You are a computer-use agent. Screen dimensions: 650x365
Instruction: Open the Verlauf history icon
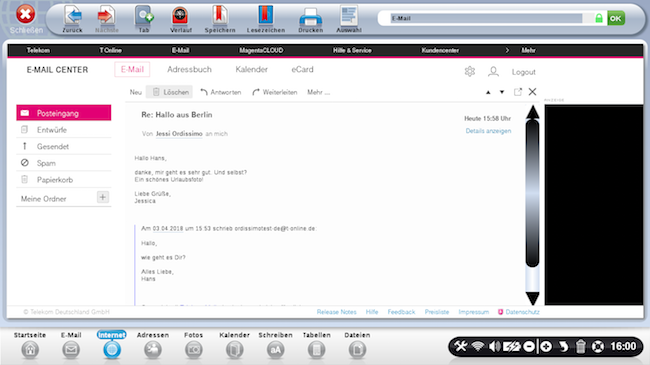181,16
